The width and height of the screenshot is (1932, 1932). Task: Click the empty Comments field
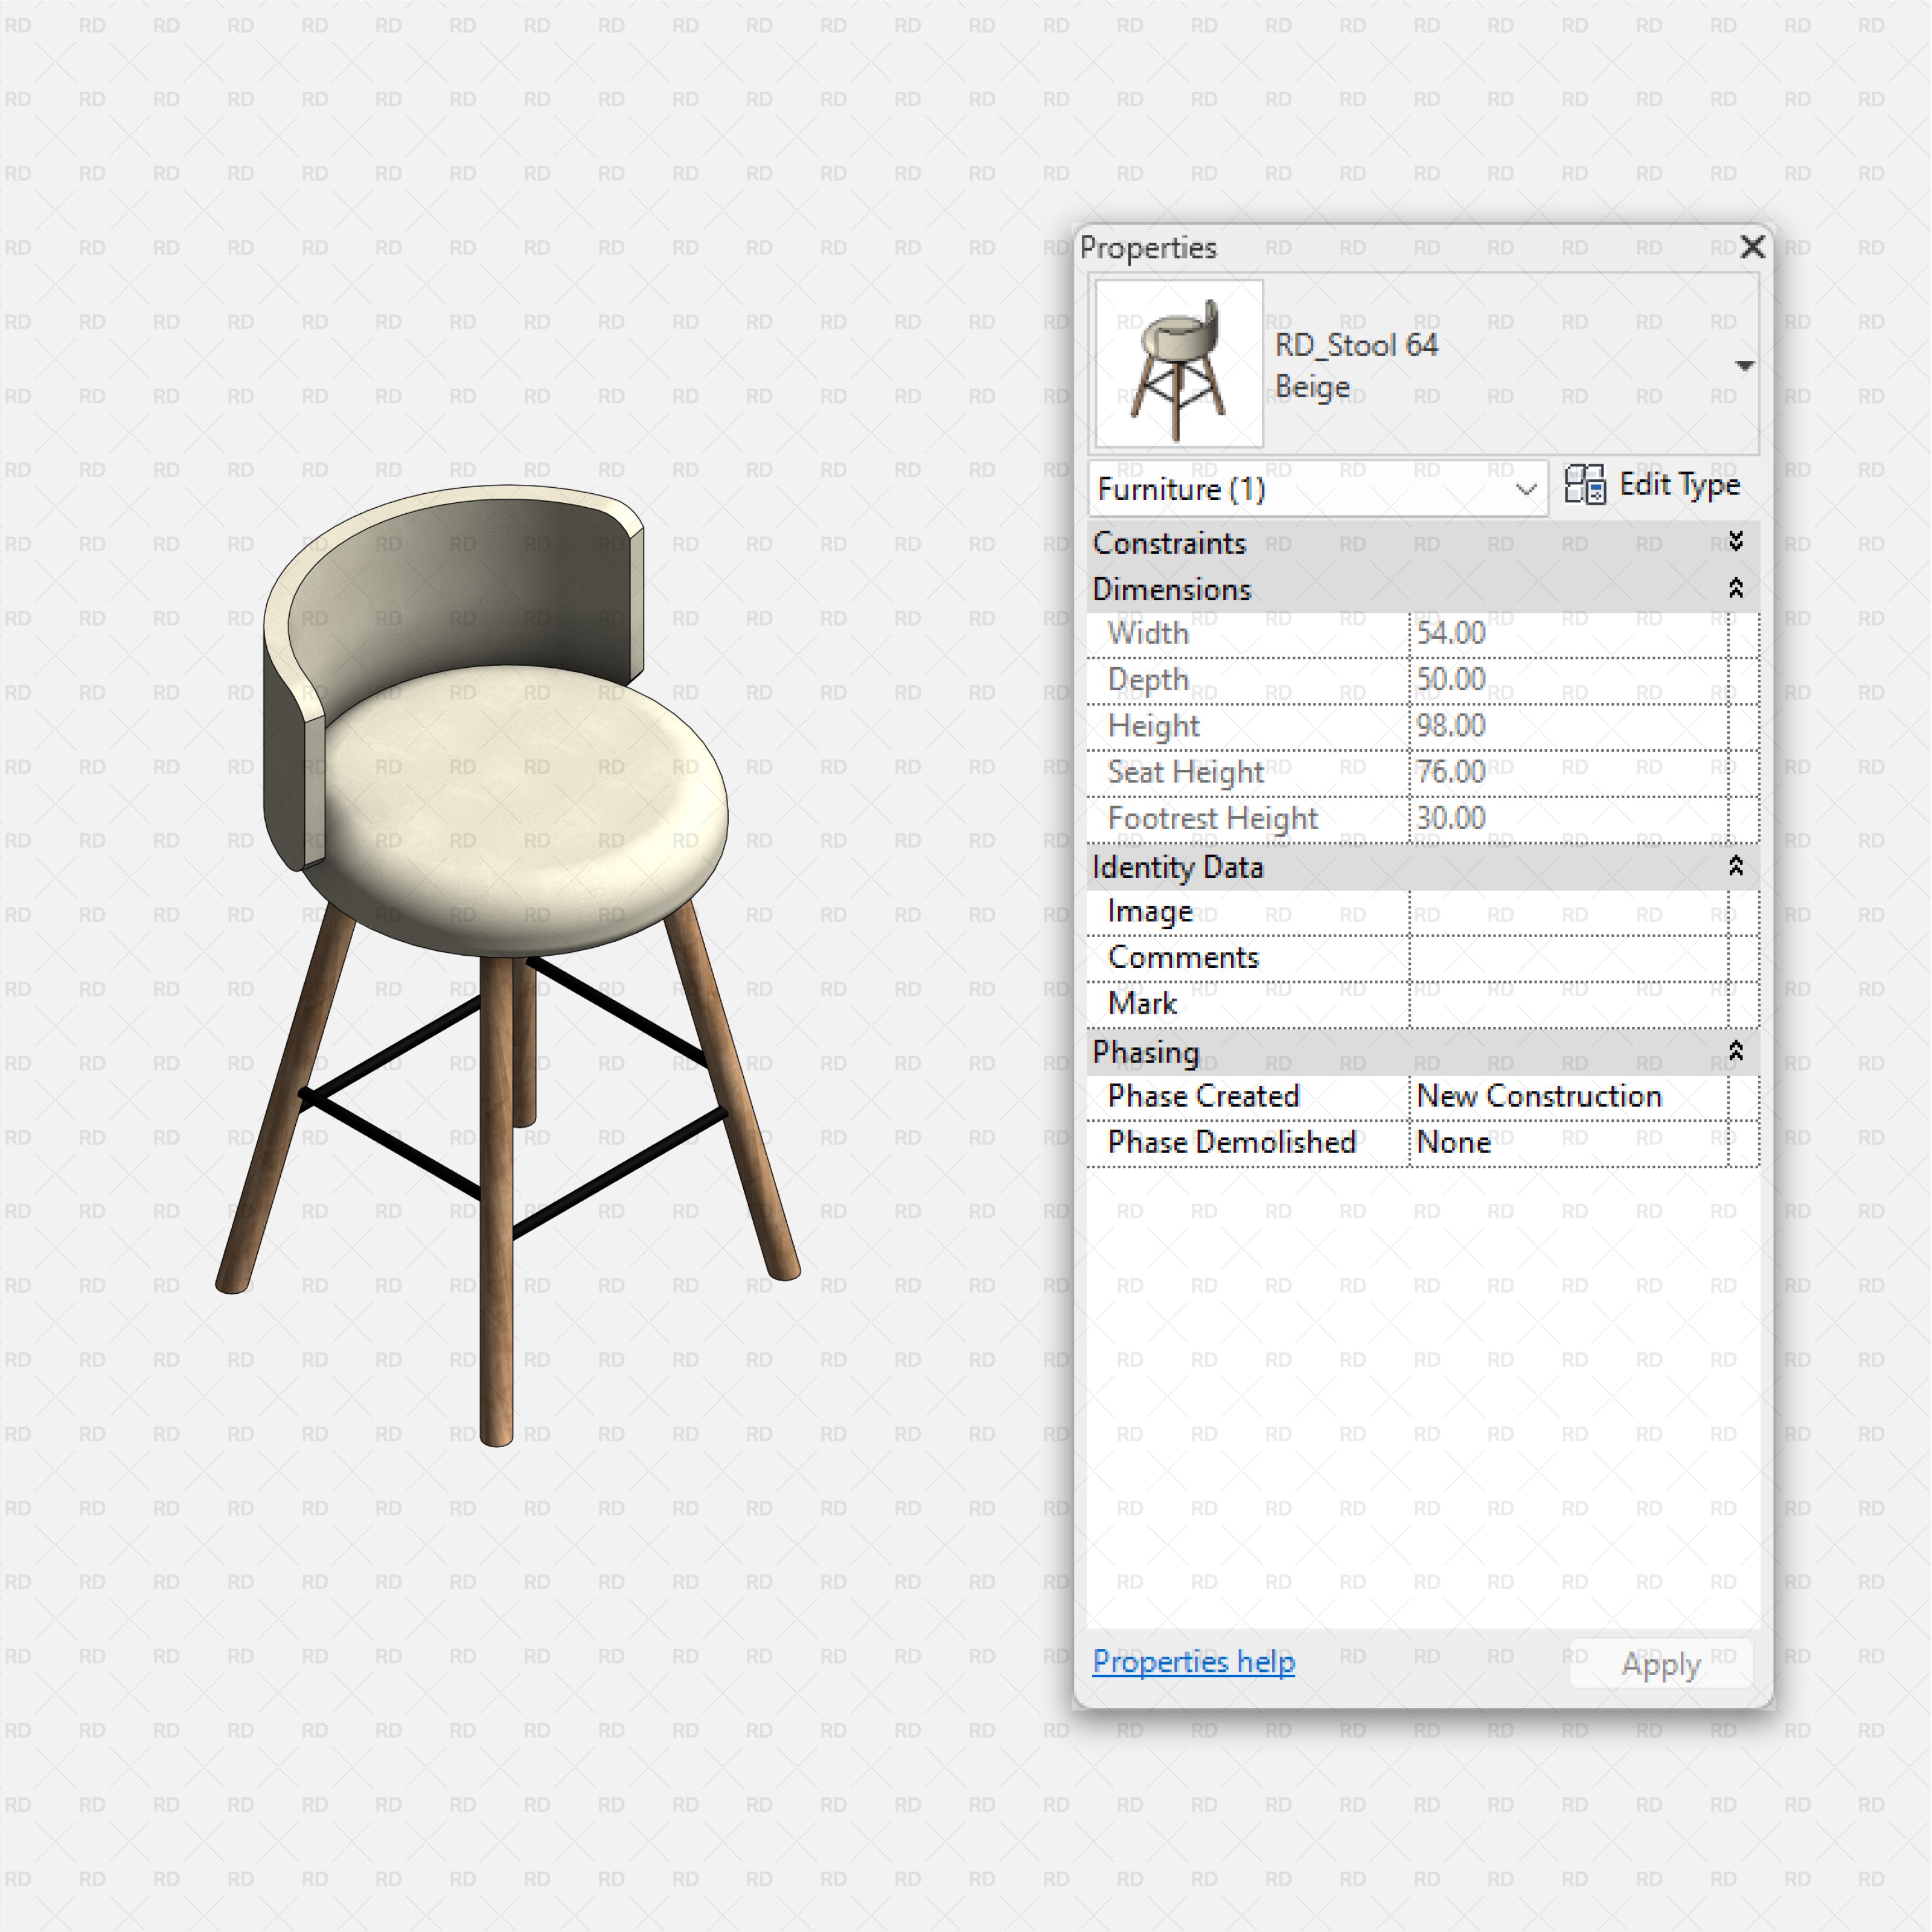[x=1570, y=957]
